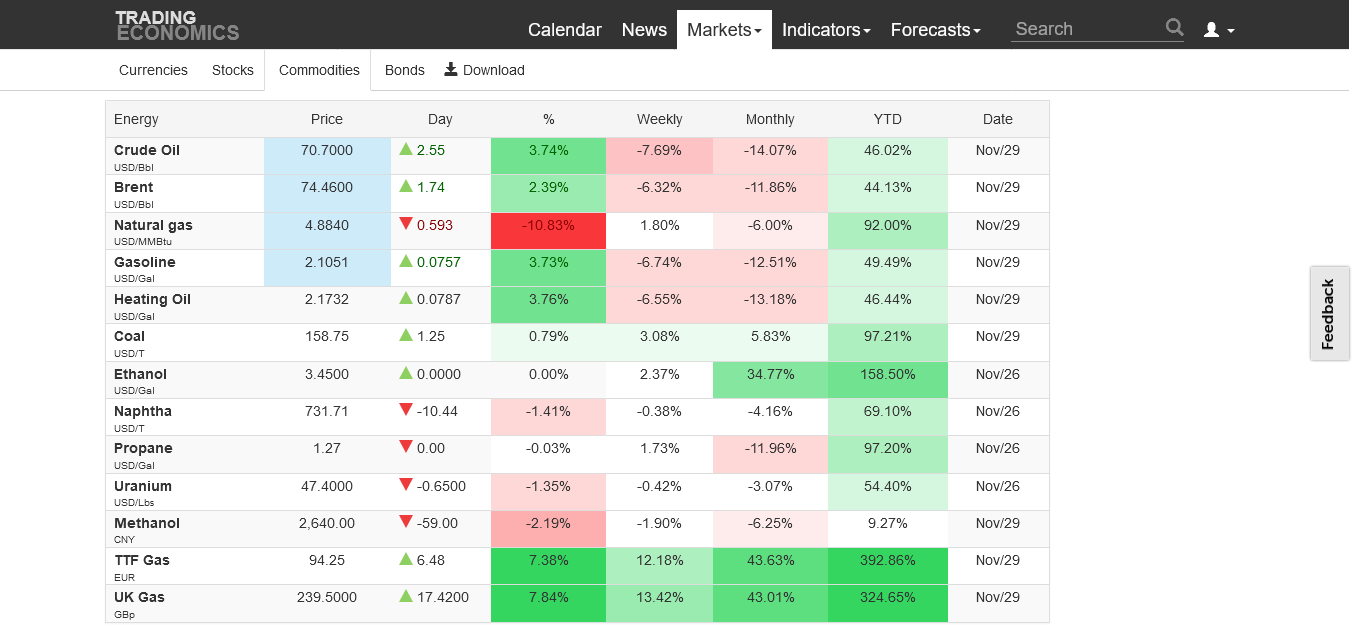This screenshot has width=1366, height=643.
Task: Click Crude Oil green up arrow
Action: pyautogui.click(x=406, y=149)
